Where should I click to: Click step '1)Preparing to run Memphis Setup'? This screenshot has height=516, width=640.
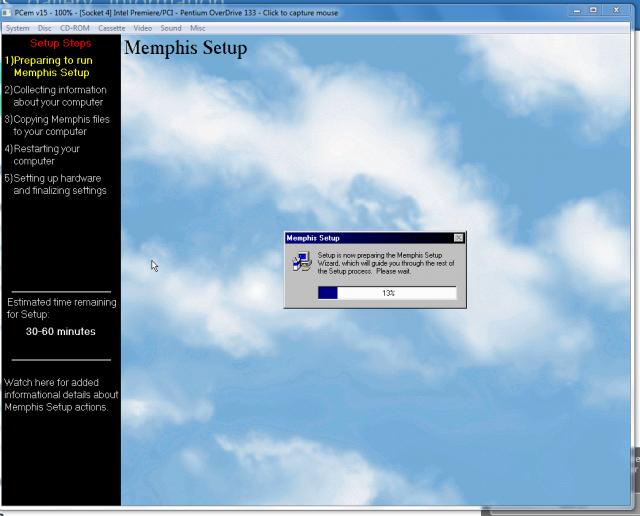[49, 67]
